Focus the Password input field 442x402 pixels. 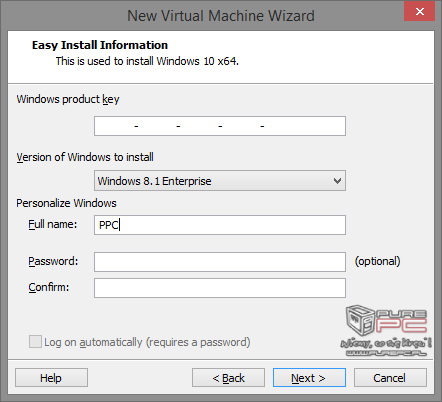[220, 262]
